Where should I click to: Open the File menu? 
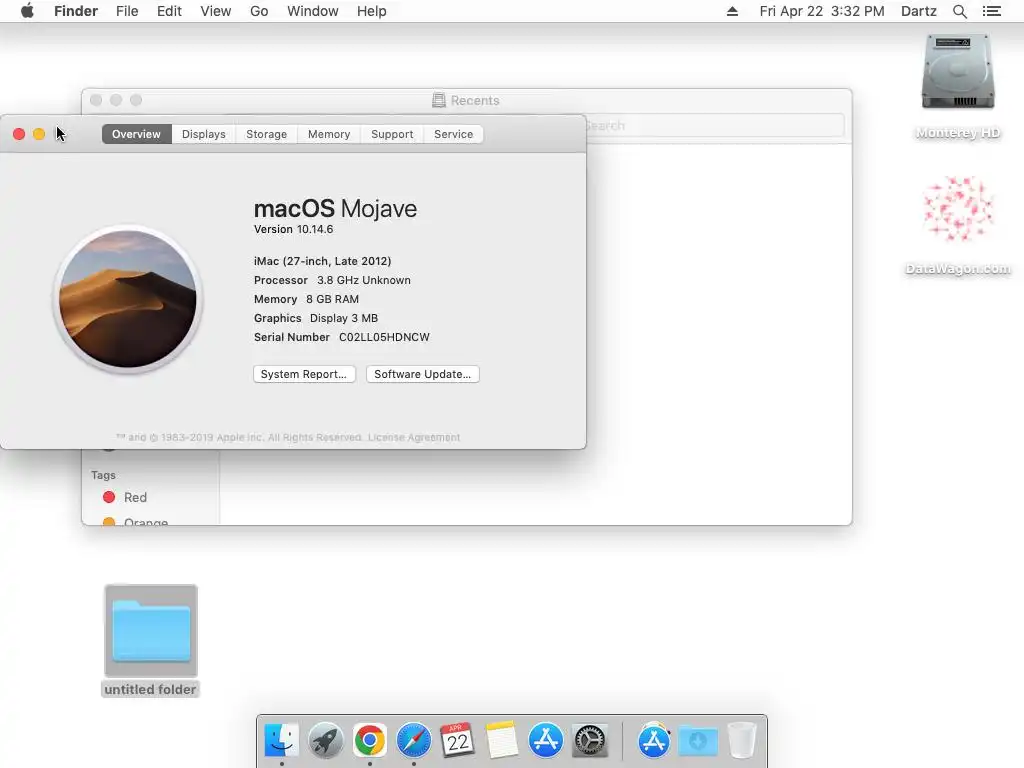tap(127, 11)
